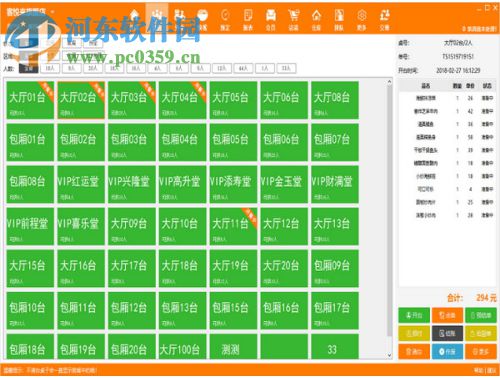This screenshot has height=378, width=500.
Task: Select table 大厅11台
Action: click(233, 226)
